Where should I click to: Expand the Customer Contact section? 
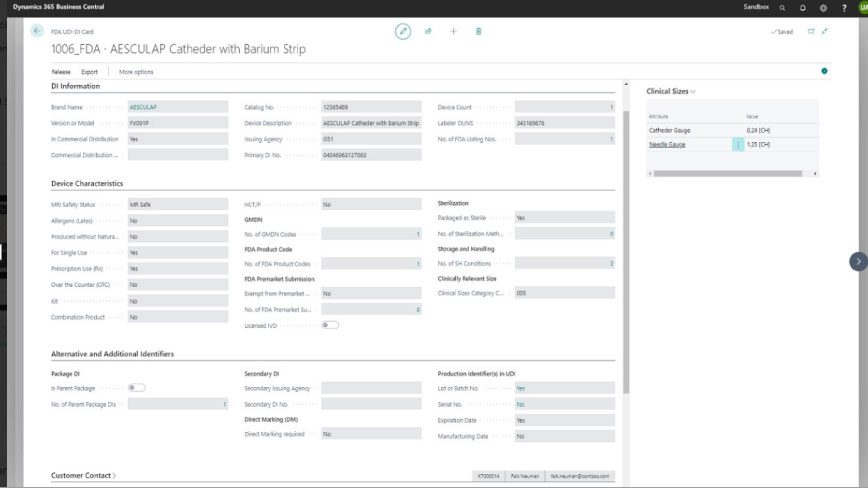(x=84, y=475)
